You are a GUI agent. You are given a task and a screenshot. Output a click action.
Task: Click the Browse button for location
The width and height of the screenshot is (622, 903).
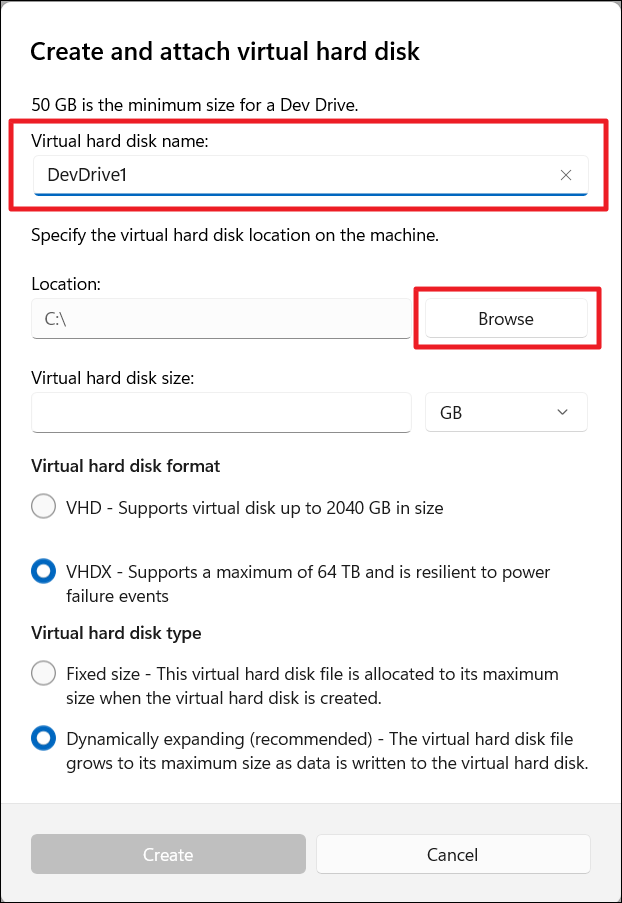(506, 319)
